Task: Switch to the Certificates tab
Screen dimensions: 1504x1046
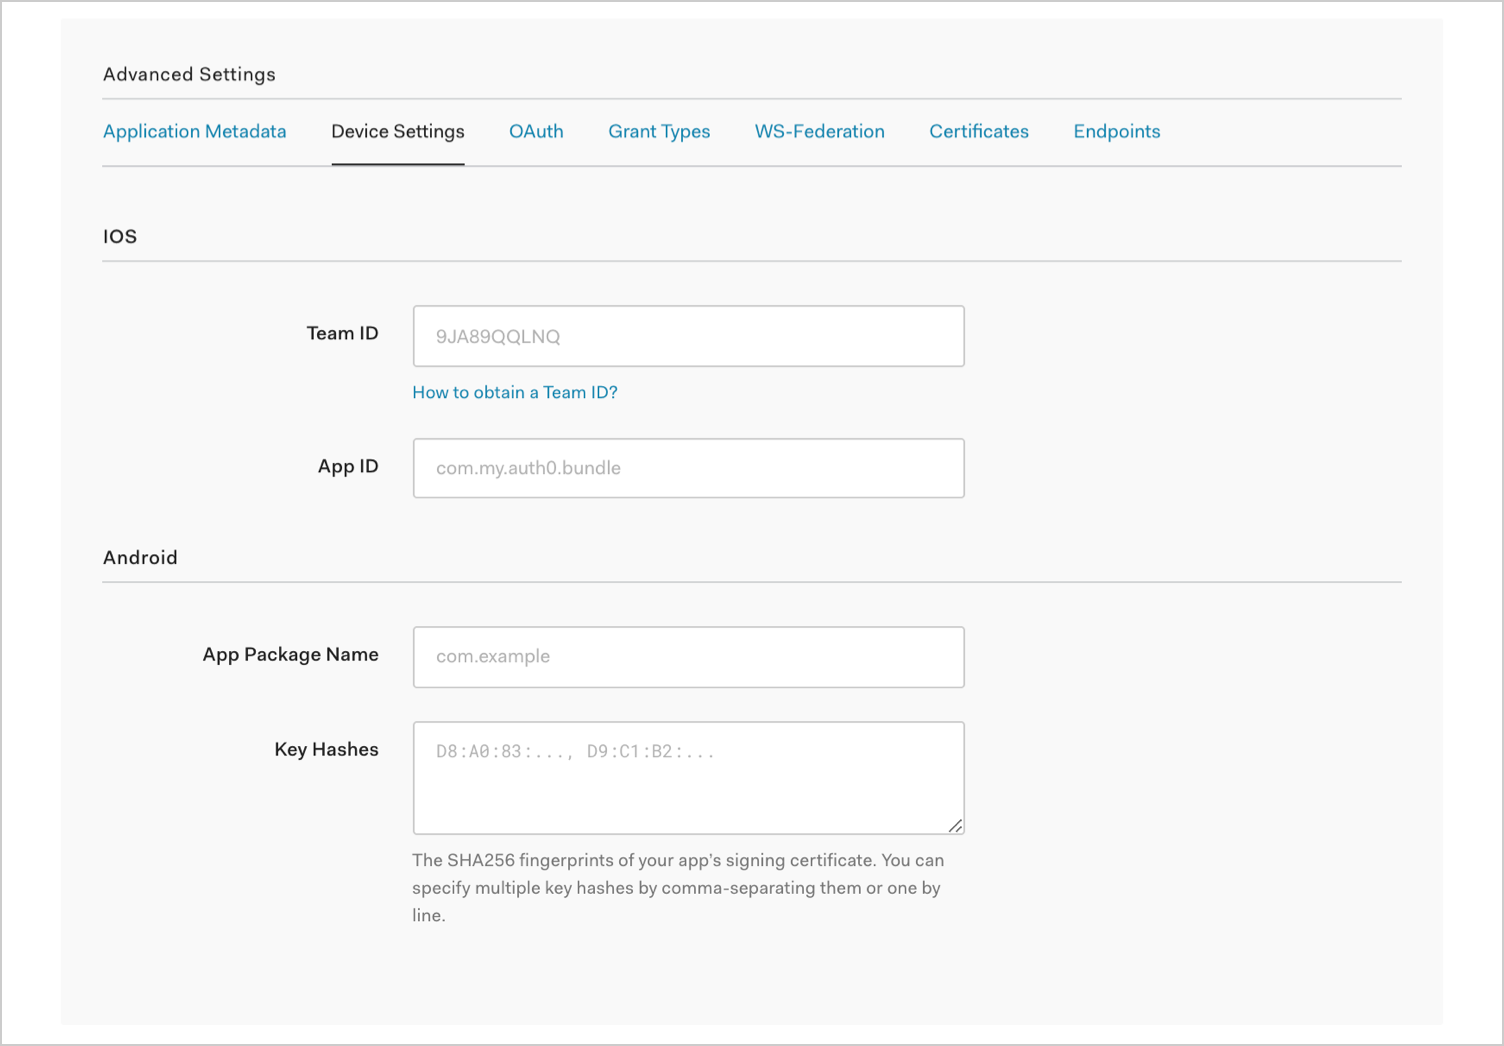Action: (x=979, y=132)
